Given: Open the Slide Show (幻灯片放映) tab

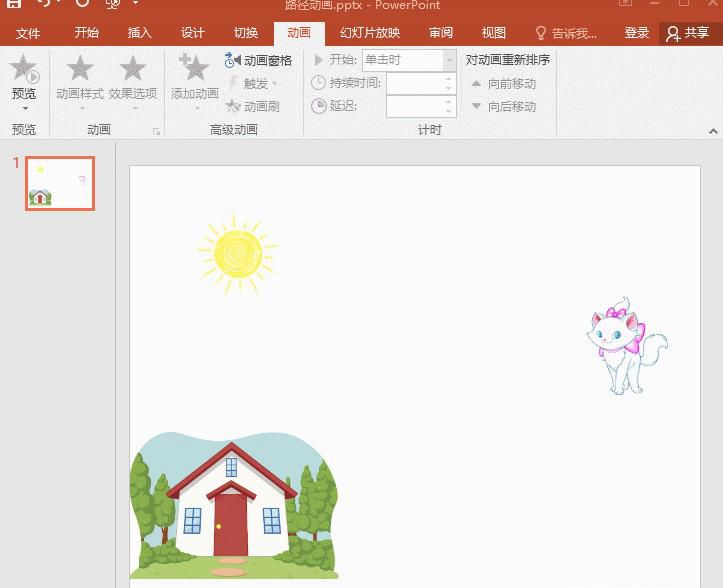Looking at the screenshot, I should point(370,33).
